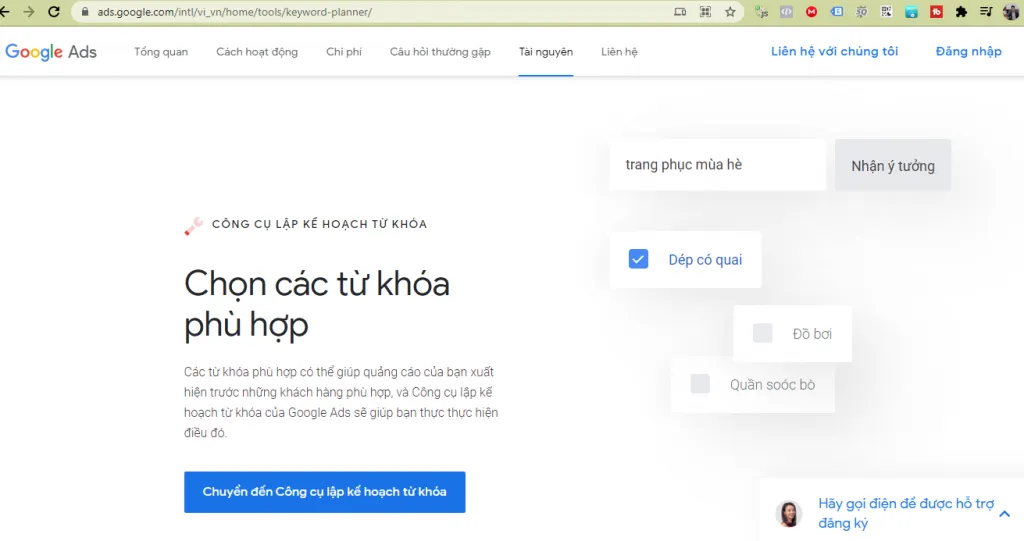The image size is (1024, 541).
Task: Click the trang phục mùa hè field
Action: pyautogui.click(x=718, y=165)
